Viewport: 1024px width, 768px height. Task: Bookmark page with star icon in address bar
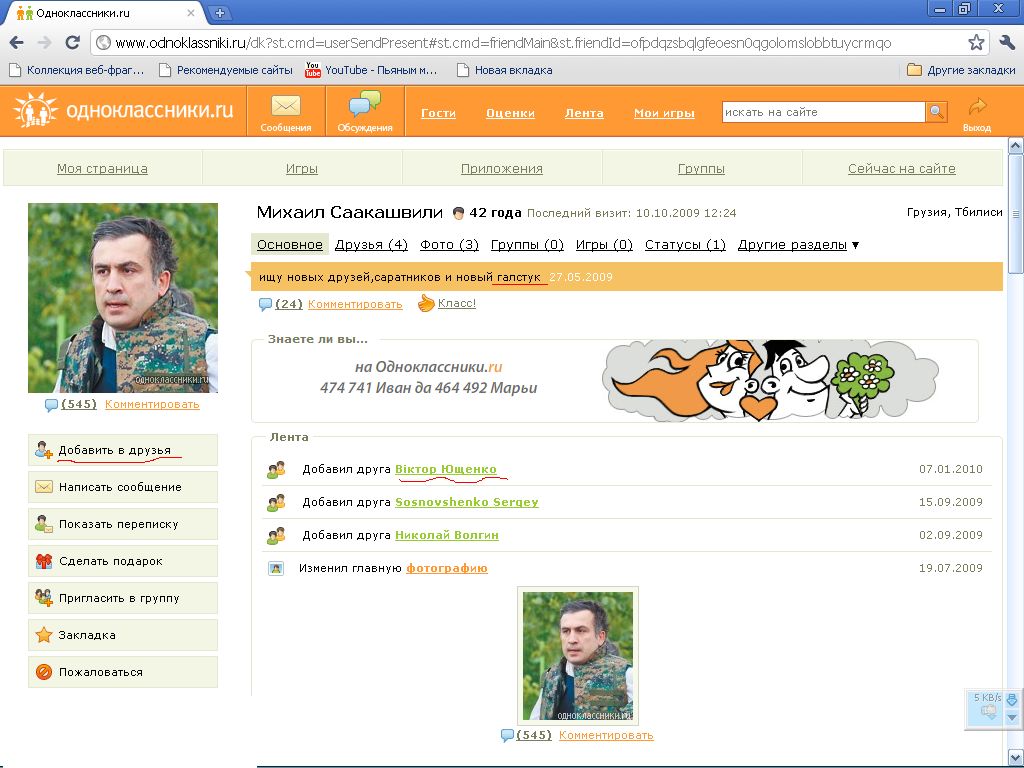(976, 43)
